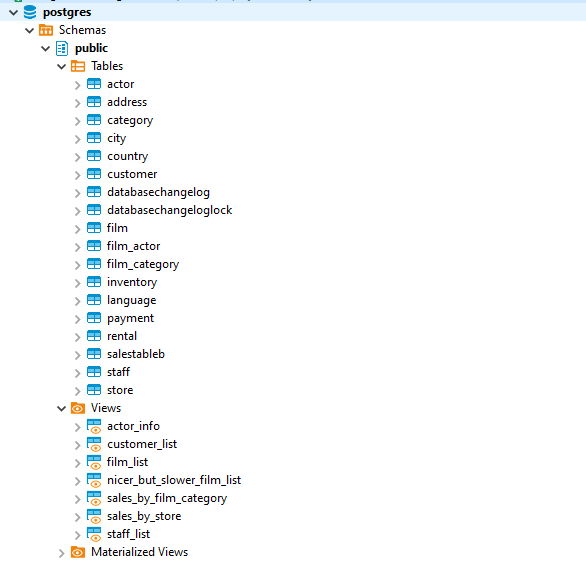Expand the databasechangeloglock table node
The width and height of the screenshot is (586, 564).
(78, 211)
